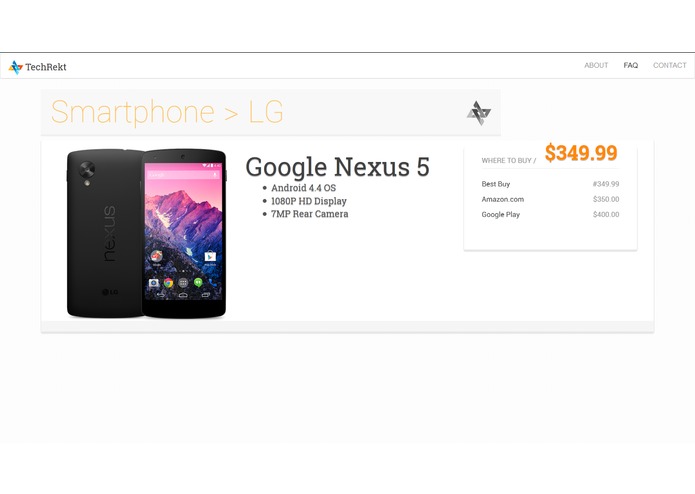The image size is (695, 494).
Task: Click the Amazon.com $350.00 price
Action: pyautogui.click(x=606, y=199)
